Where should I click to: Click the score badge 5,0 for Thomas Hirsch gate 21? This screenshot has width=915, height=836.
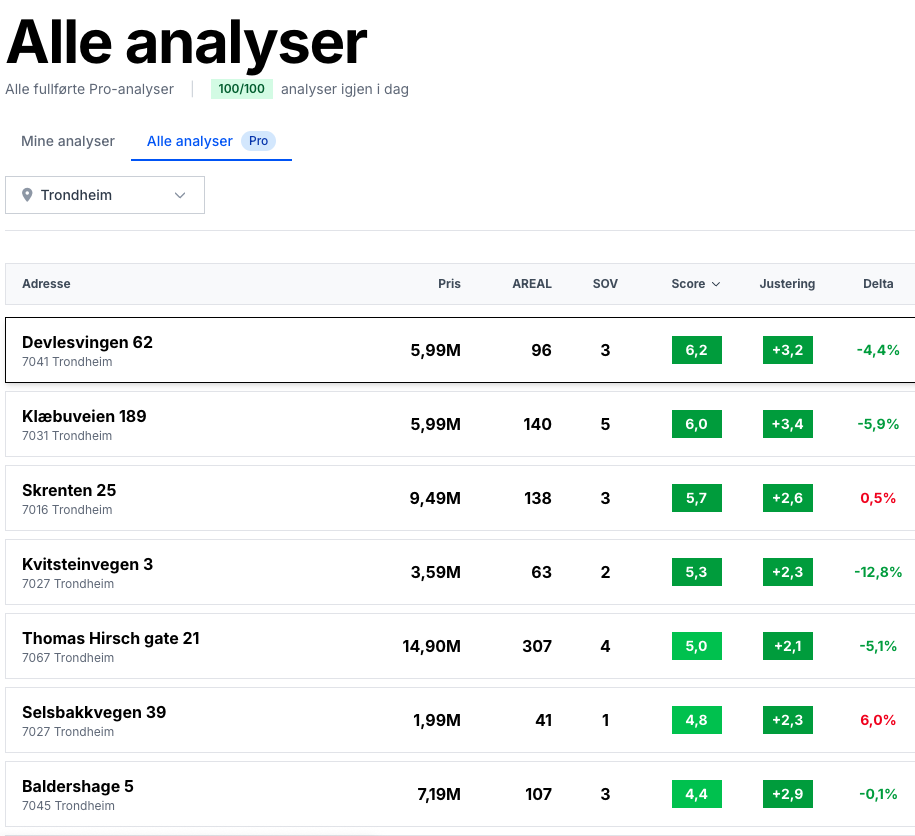pos(696,646)
